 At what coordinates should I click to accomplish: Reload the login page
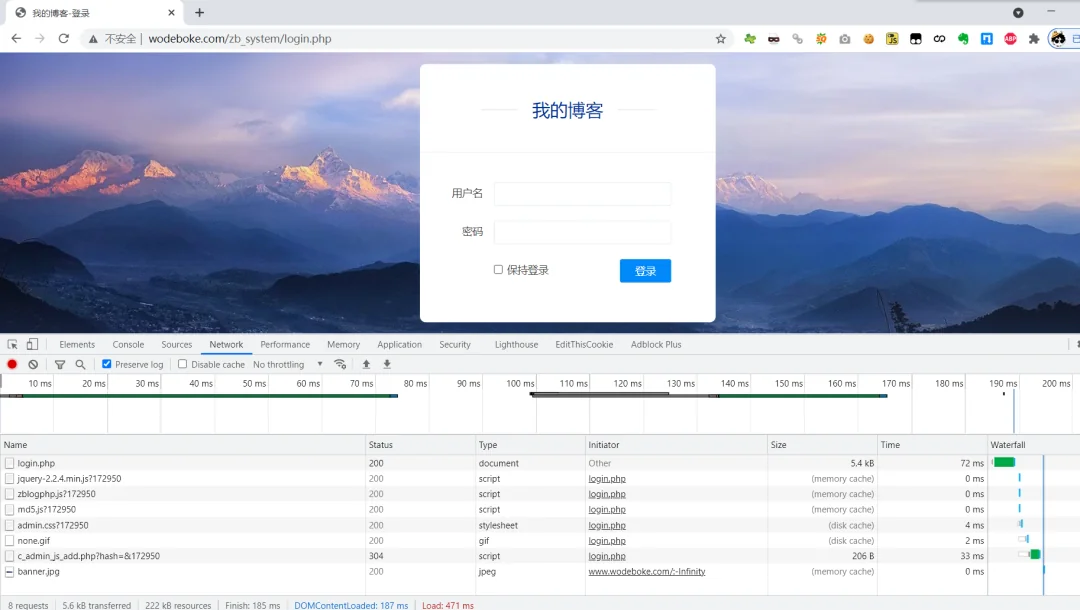[63, 39]
